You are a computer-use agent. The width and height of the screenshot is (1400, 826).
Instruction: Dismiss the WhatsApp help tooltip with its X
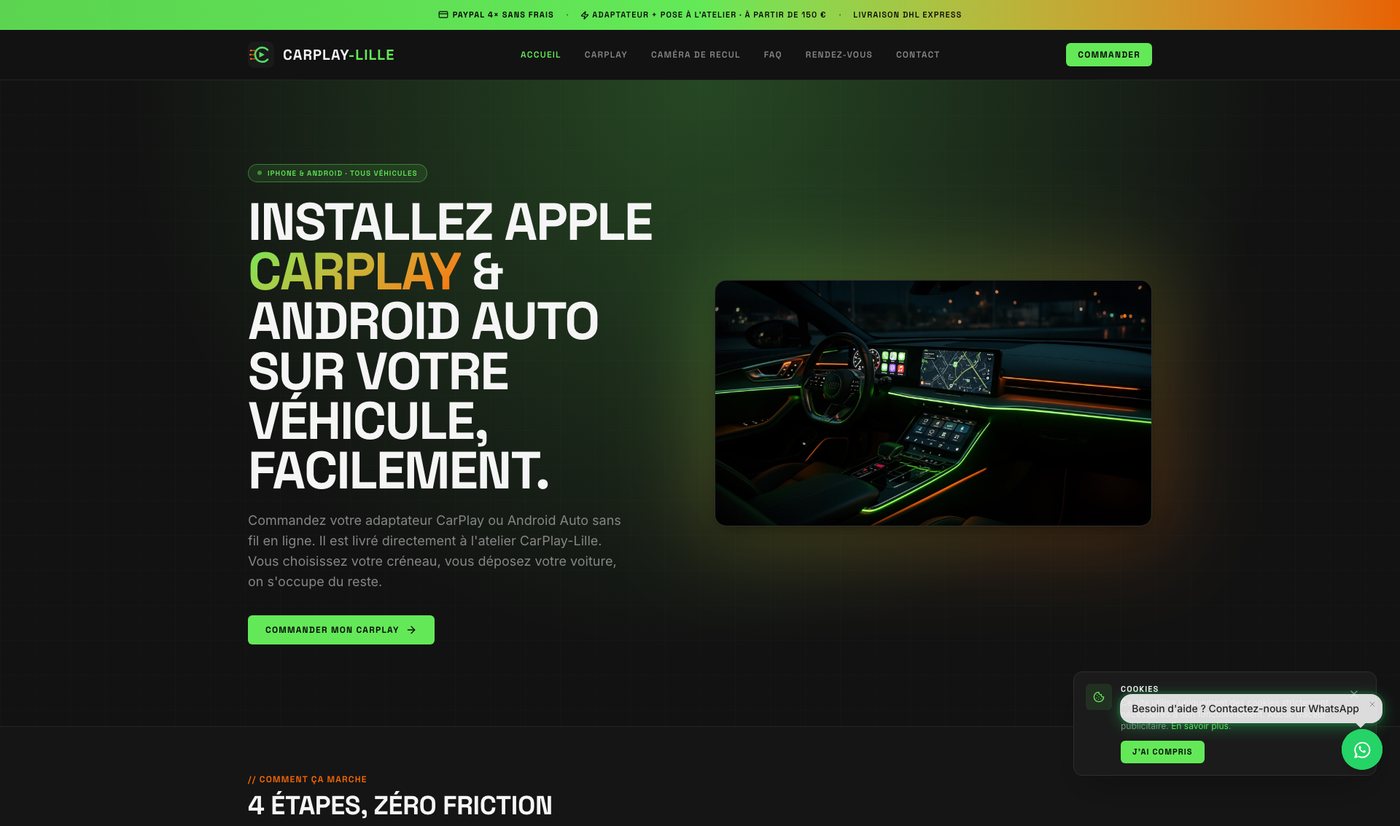pyautogui.click(x=1372, y=704)
